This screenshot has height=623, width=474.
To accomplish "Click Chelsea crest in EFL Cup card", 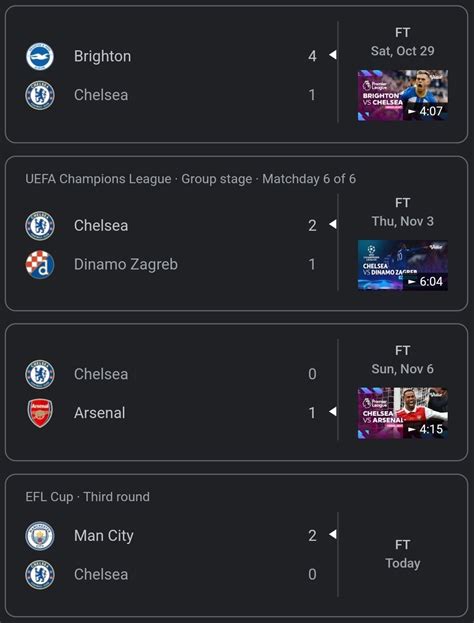I will pos(40,575).
